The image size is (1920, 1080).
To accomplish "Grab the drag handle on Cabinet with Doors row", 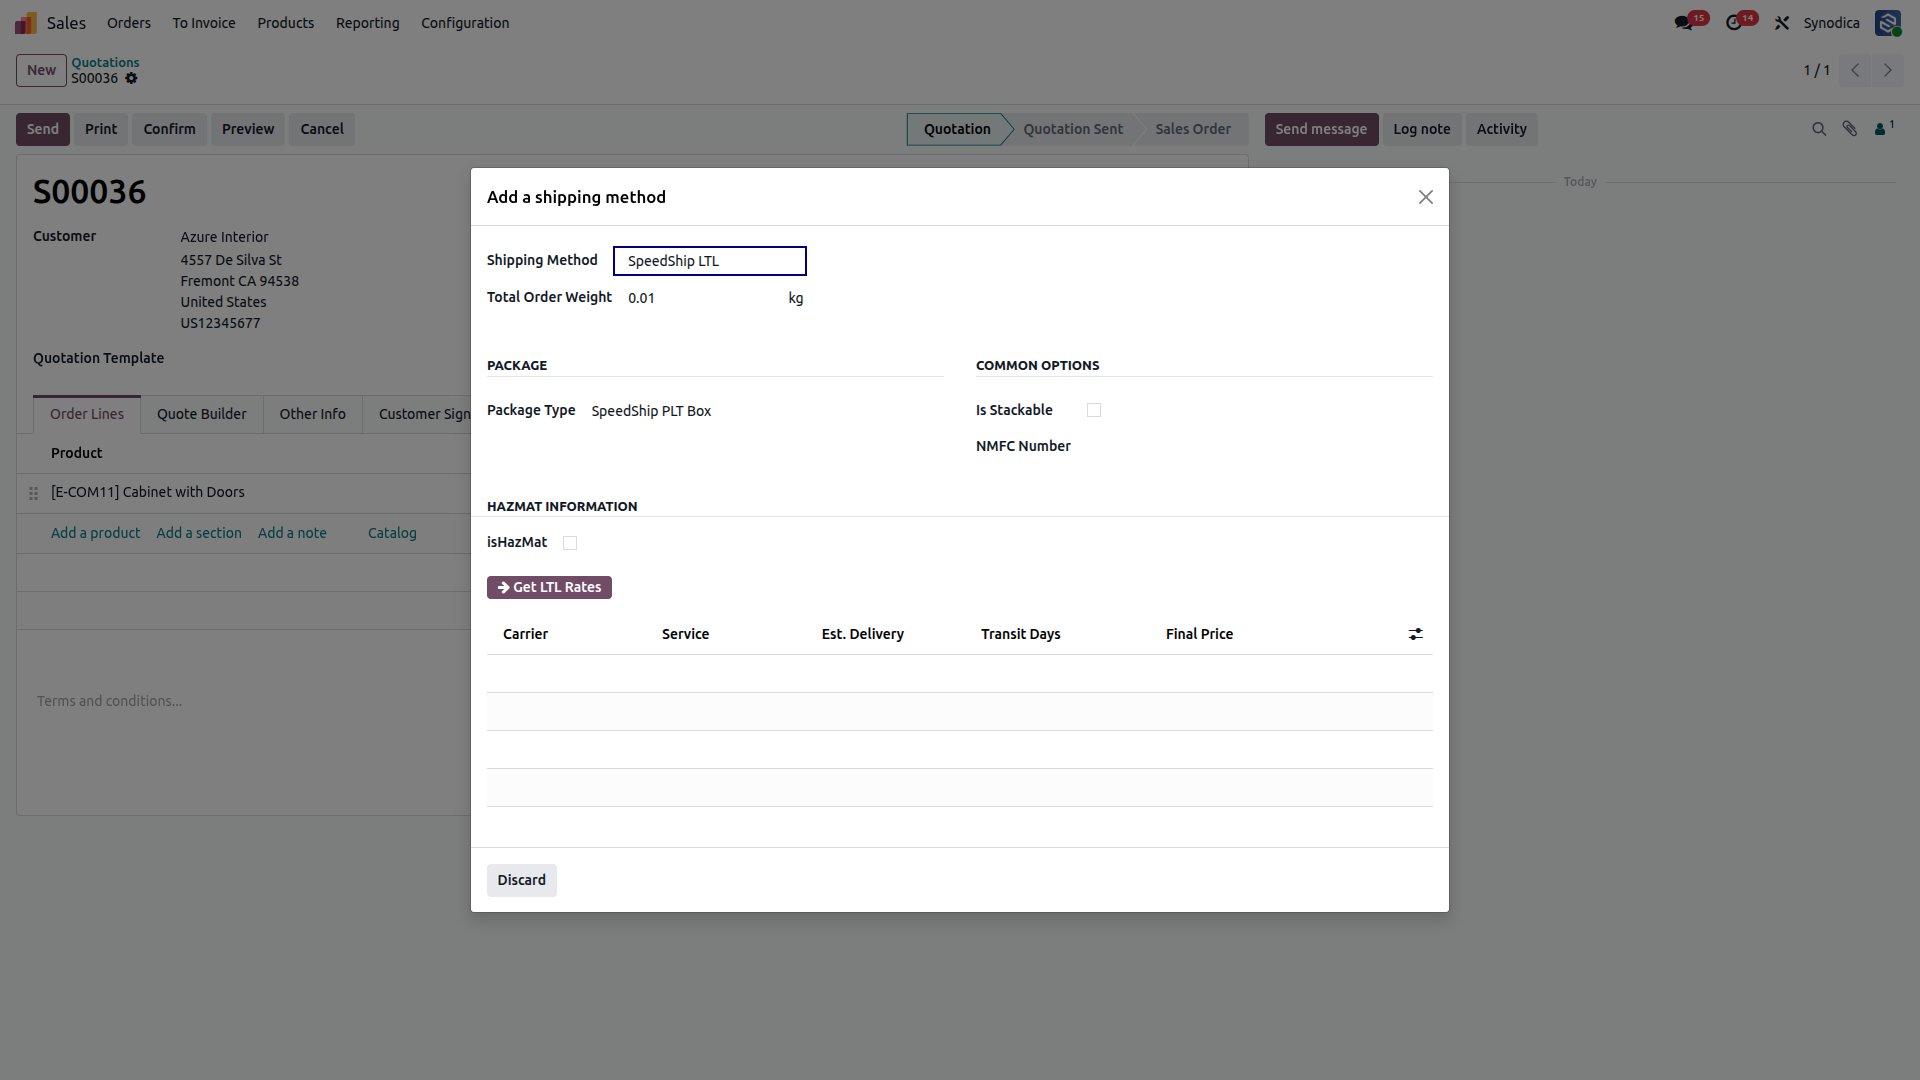I will [33, 493].
